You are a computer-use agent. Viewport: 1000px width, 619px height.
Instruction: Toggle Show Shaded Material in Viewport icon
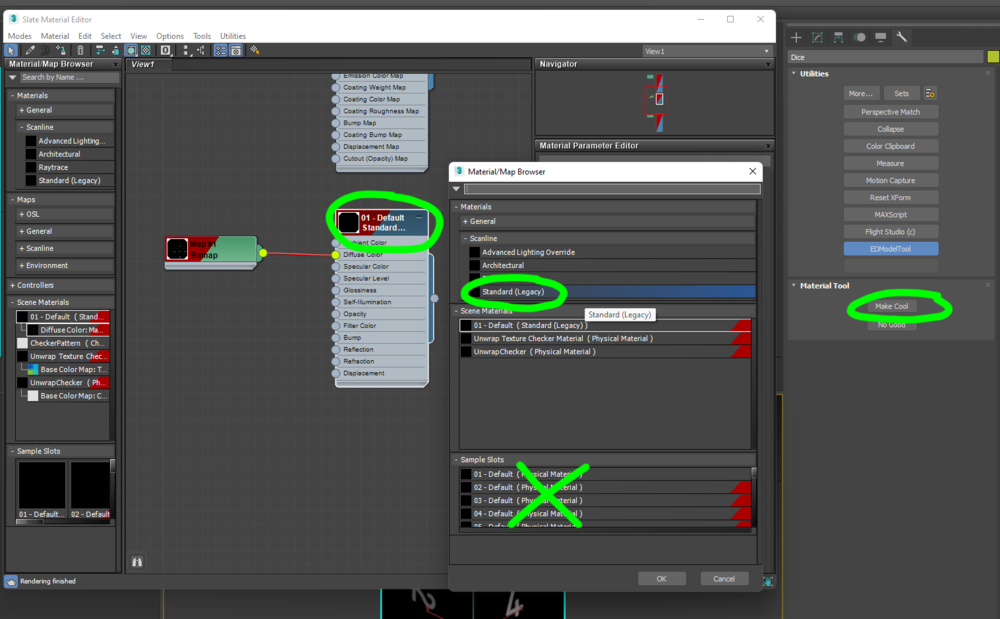[131, 50]
